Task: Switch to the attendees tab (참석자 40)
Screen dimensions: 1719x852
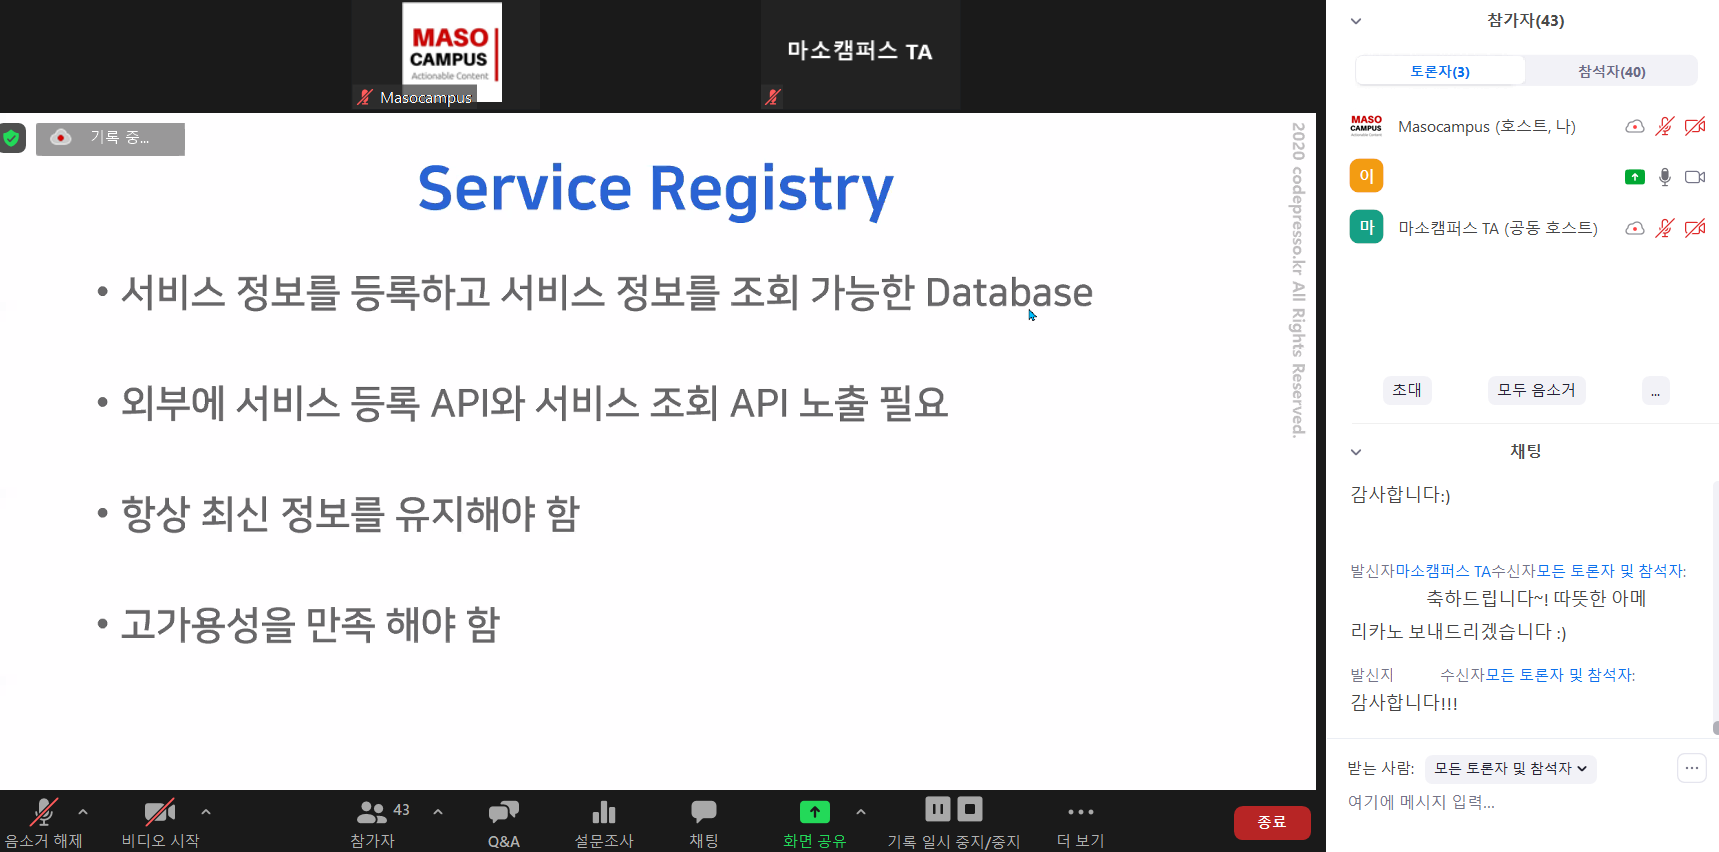Action: (1611, 71)
